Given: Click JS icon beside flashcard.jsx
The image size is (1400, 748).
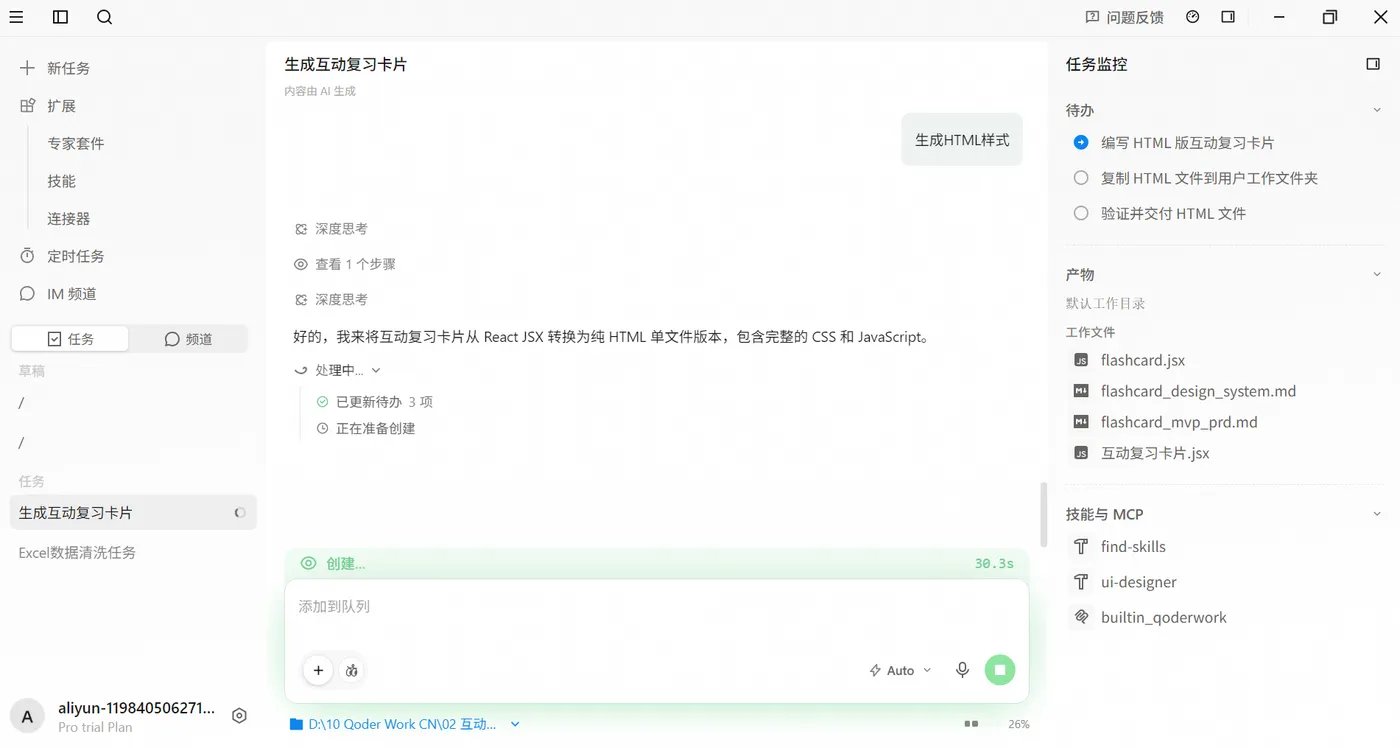Looking at the screenshot, I should pos(1080,360).
